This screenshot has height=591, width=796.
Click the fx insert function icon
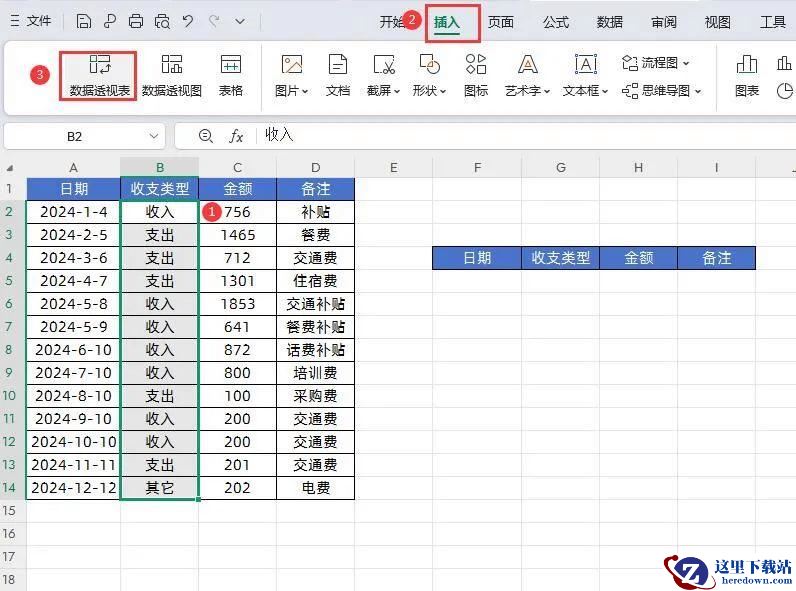coord(236,136)
